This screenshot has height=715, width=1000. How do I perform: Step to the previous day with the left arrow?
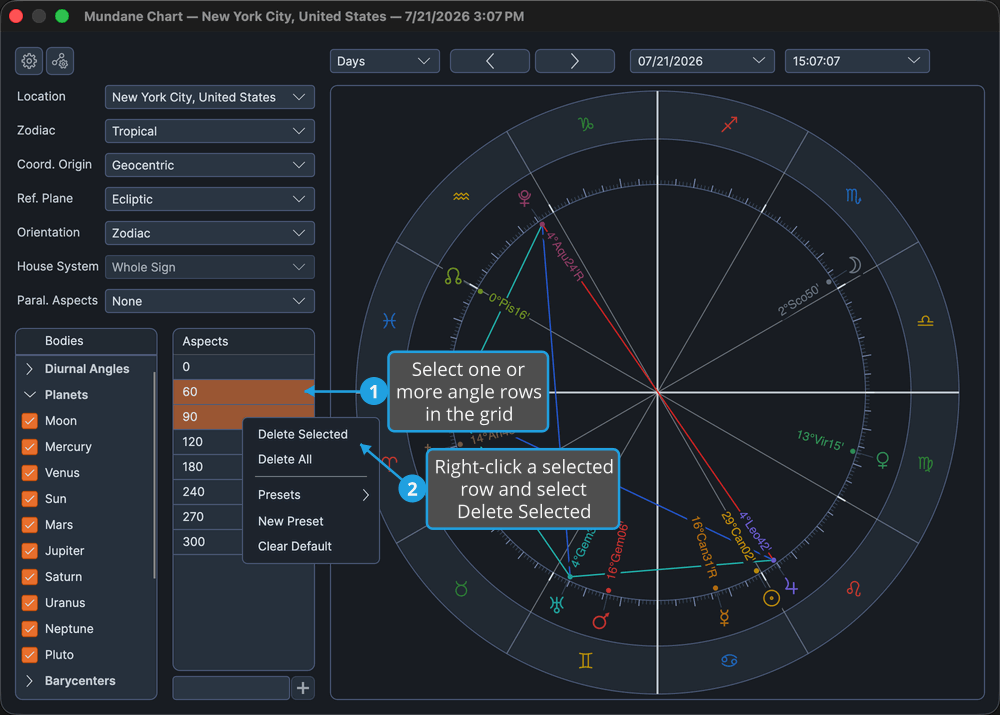[490, 61]
